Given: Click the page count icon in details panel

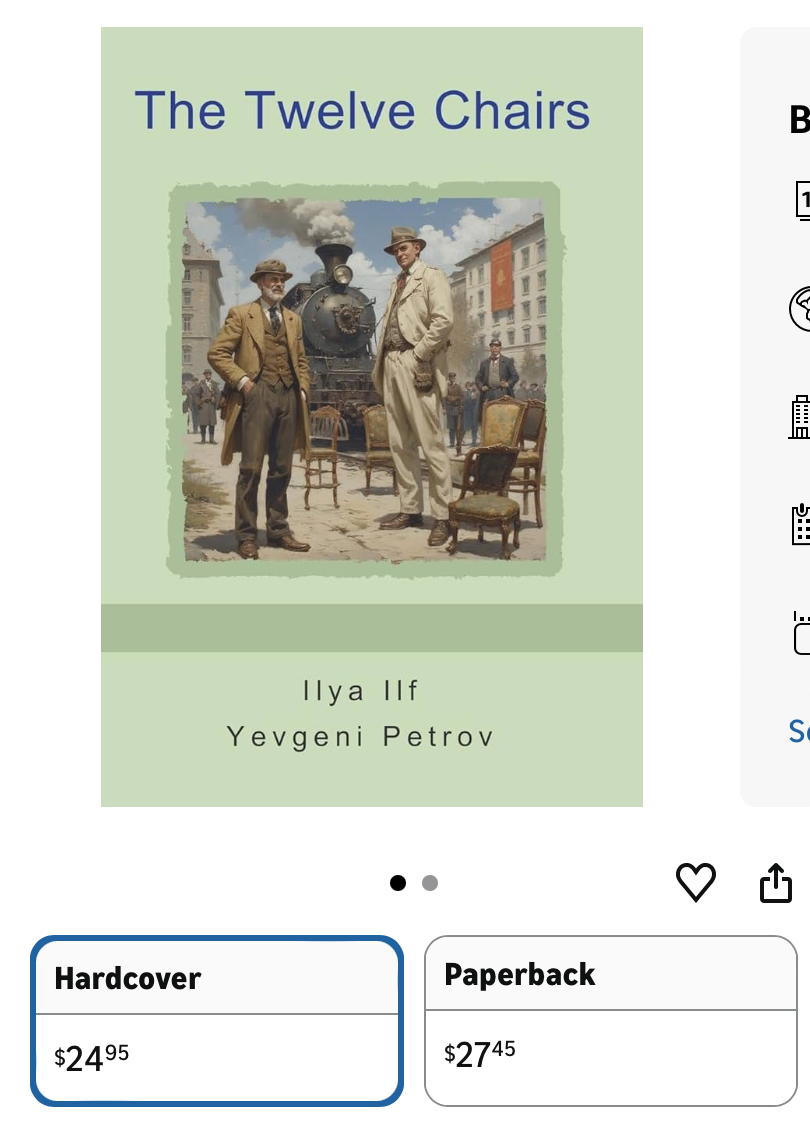Looking at the screenshot, I should coord(802,201).
